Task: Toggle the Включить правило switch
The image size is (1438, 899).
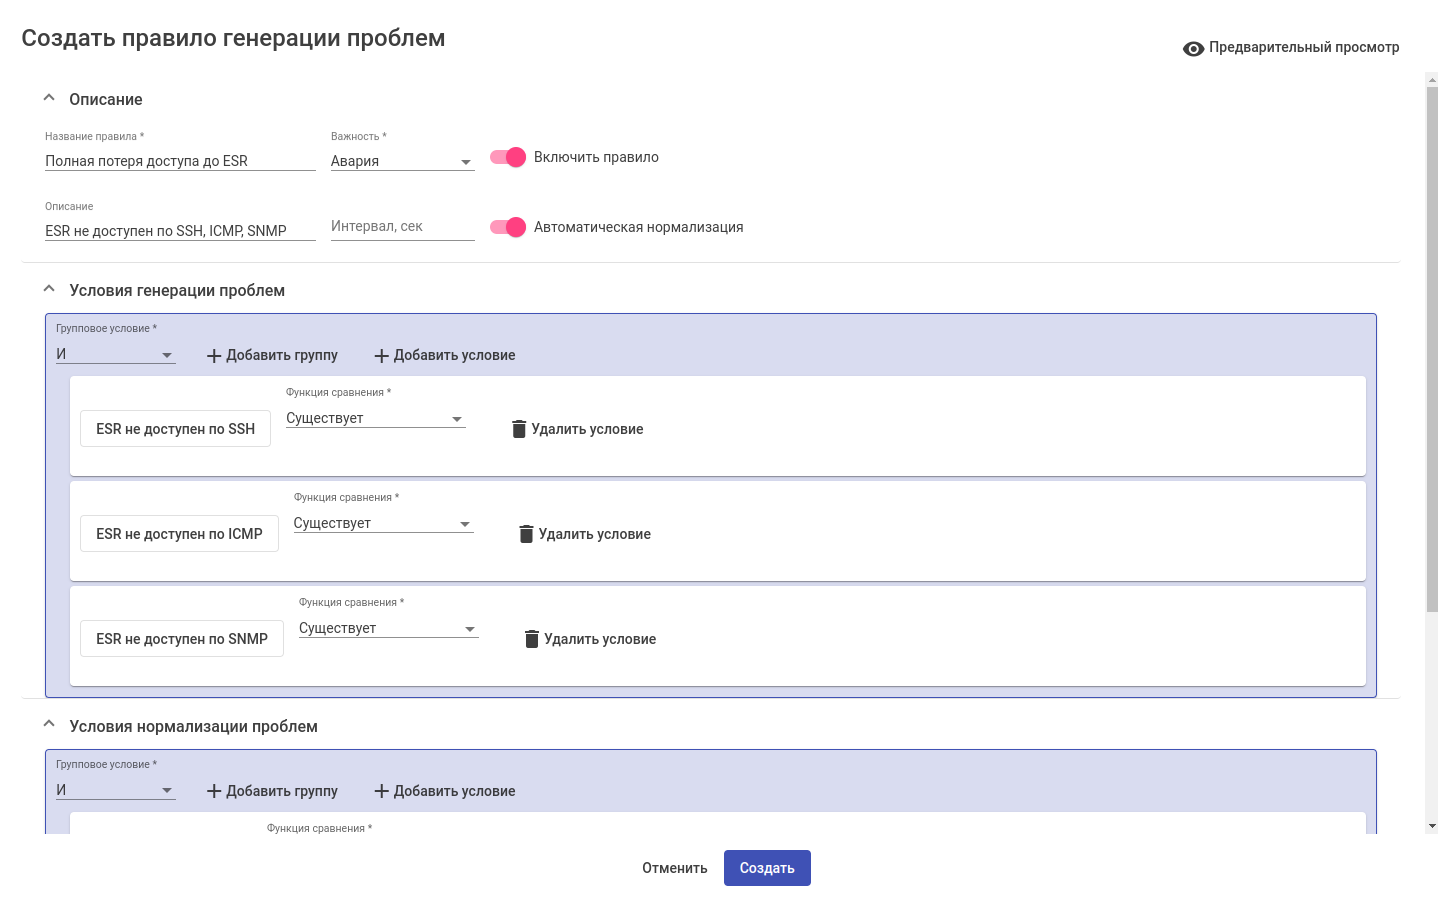Action: [x=508, y=157]
